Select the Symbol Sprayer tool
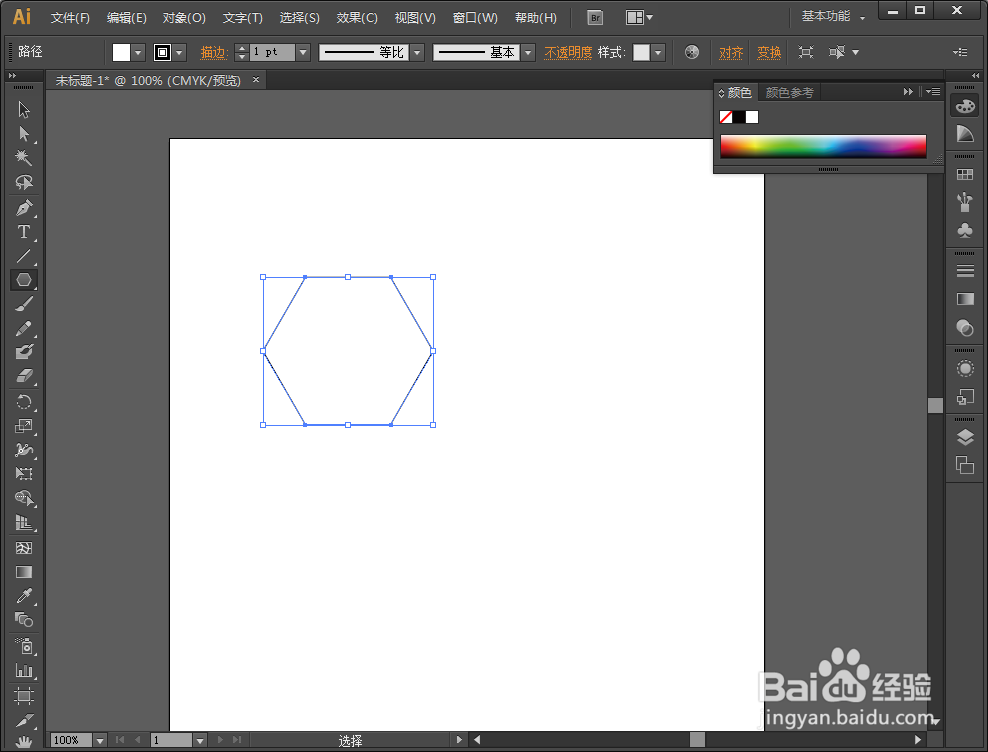The width and height of the screenshot is (988, 752). pos(24,646)
